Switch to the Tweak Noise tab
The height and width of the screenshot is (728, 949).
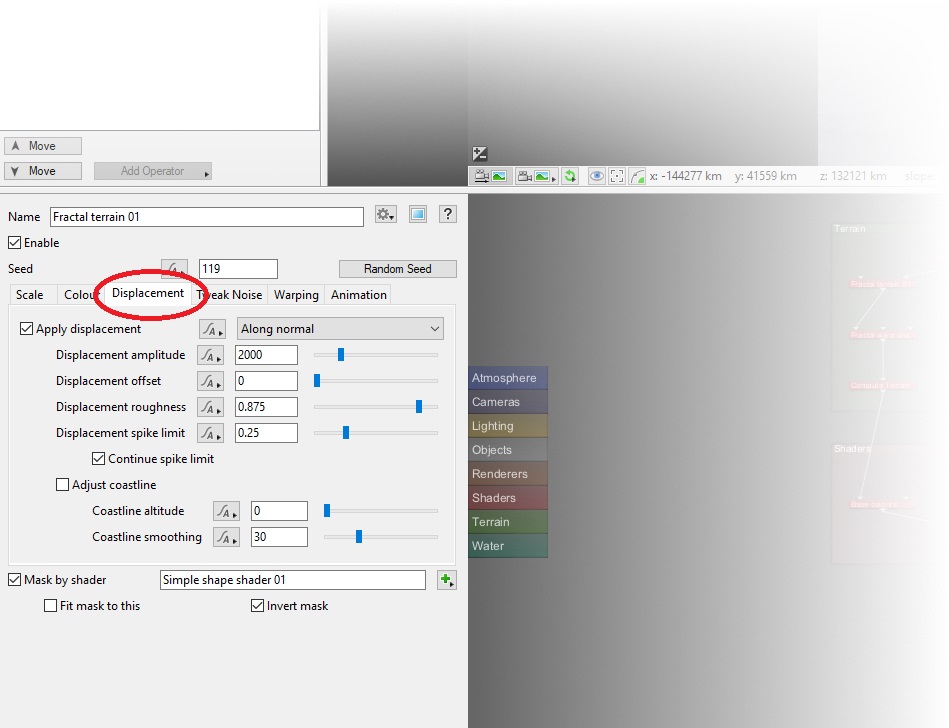point(230,295)
